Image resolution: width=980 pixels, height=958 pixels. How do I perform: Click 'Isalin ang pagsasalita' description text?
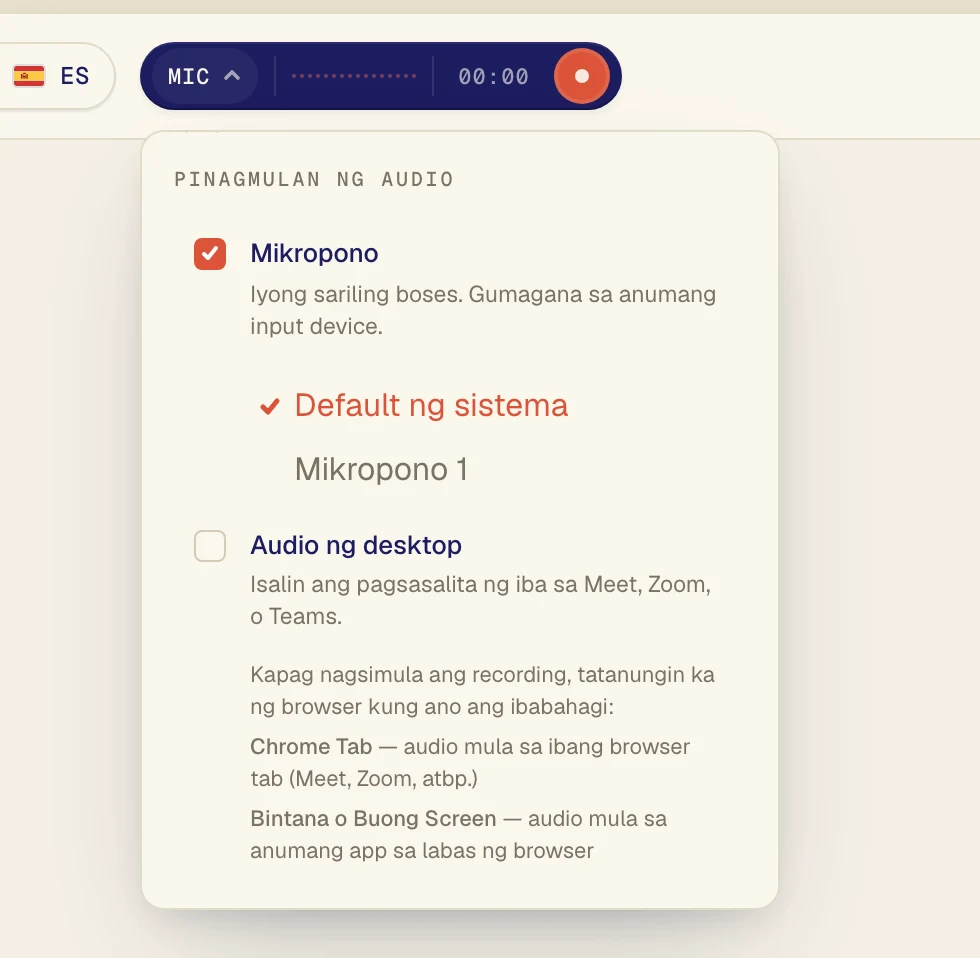coord(481,600)
